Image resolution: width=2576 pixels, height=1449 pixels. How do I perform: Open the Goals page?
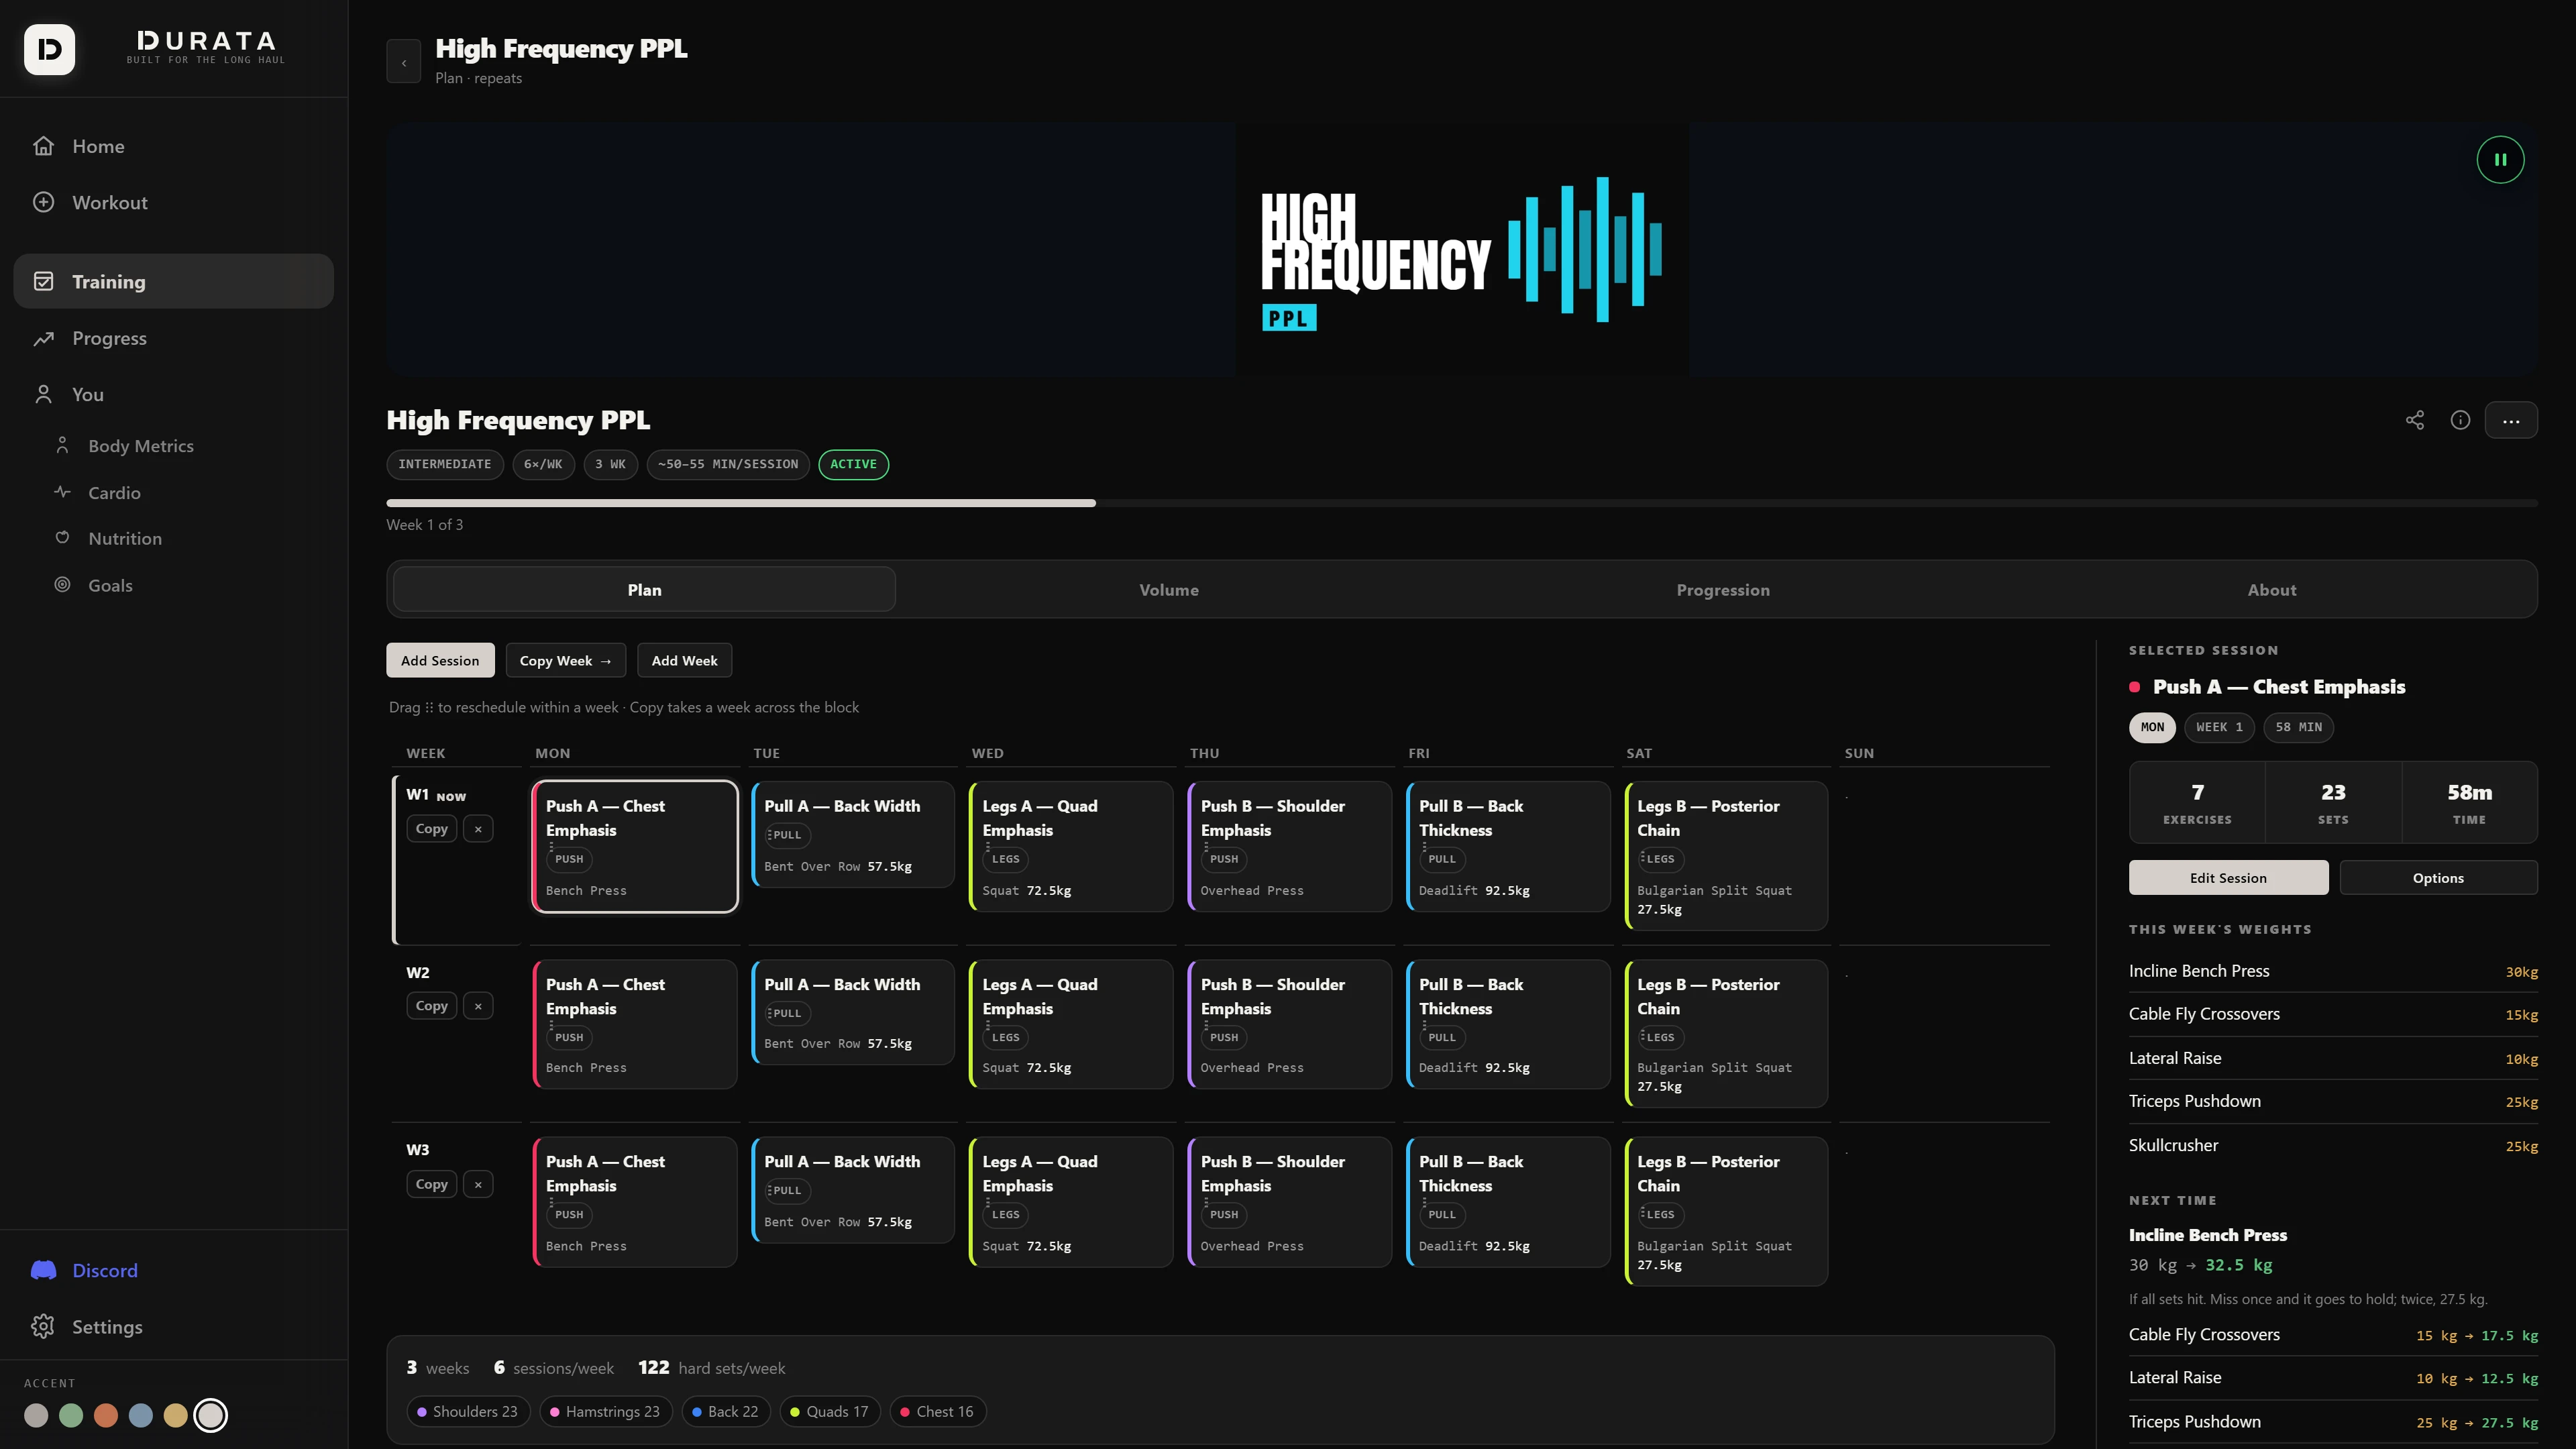[x=185, y=585]
